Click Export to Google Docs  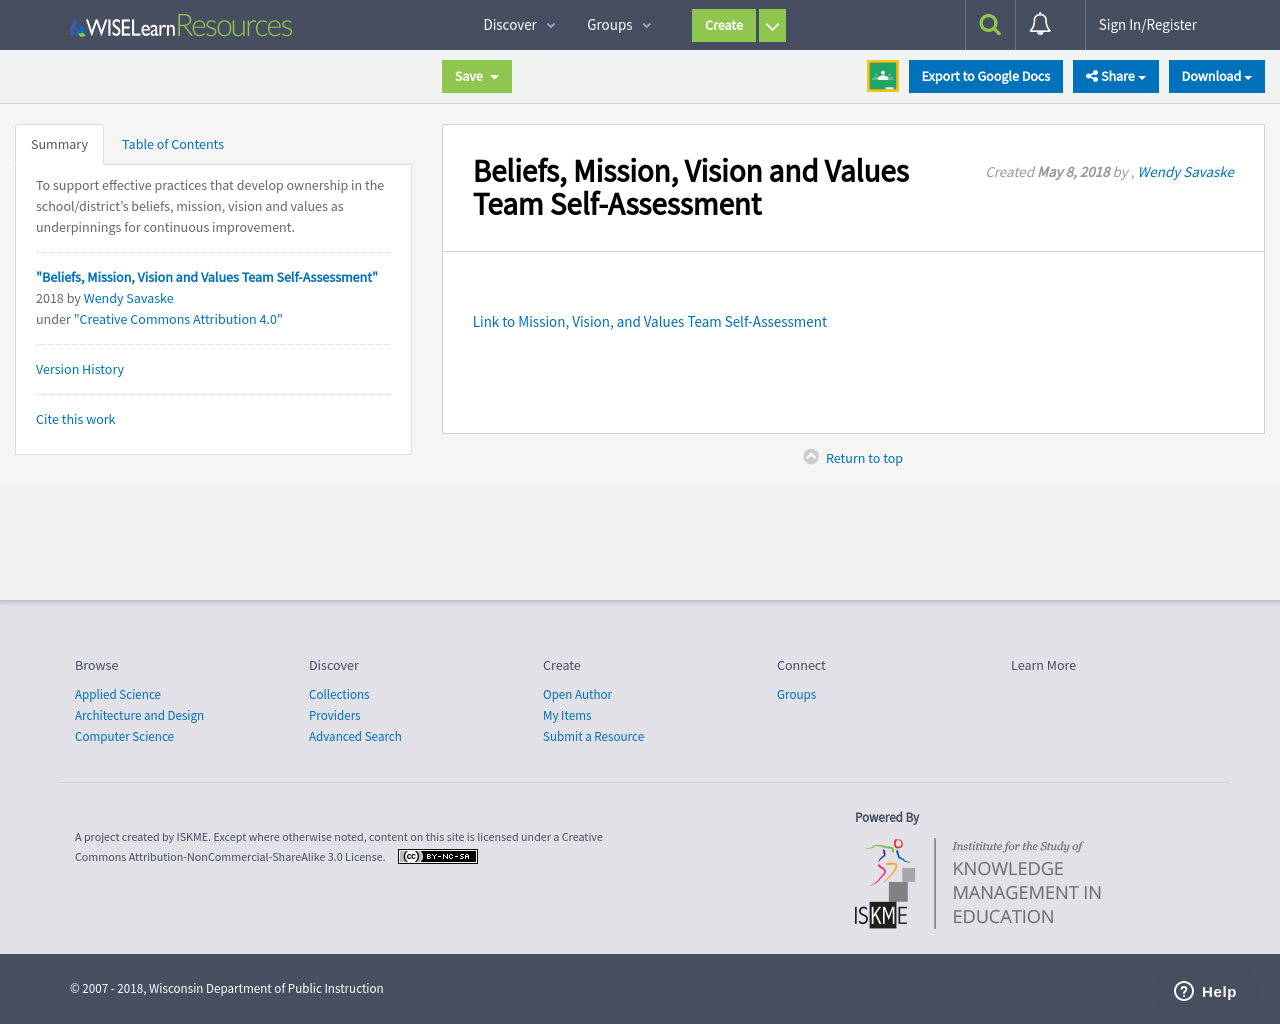pos(985,75)
